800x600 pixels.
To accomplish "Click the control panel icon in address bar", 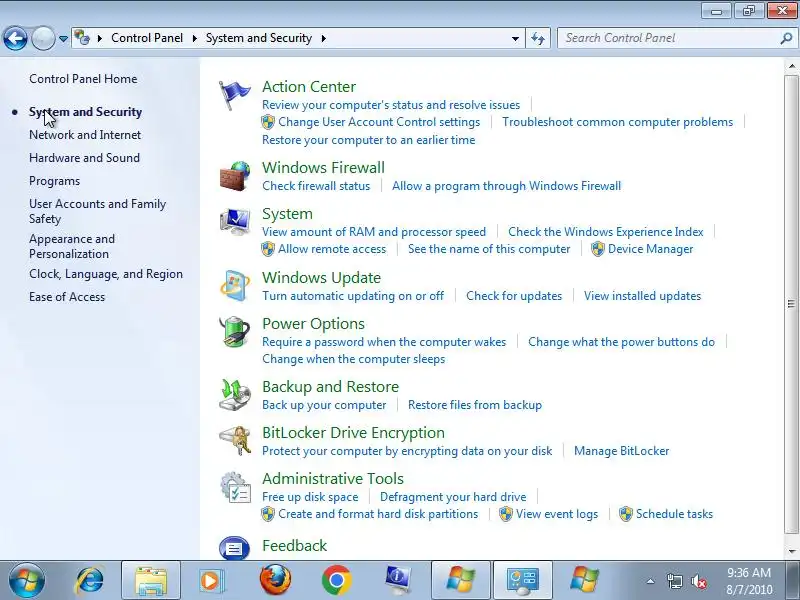I will click(82, 38).
